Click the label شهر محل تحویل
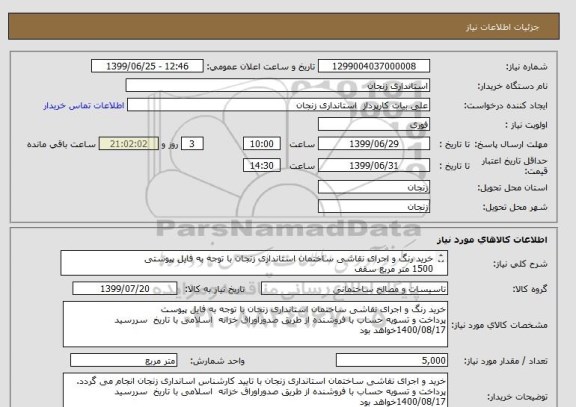 click(x=515, y=207)
